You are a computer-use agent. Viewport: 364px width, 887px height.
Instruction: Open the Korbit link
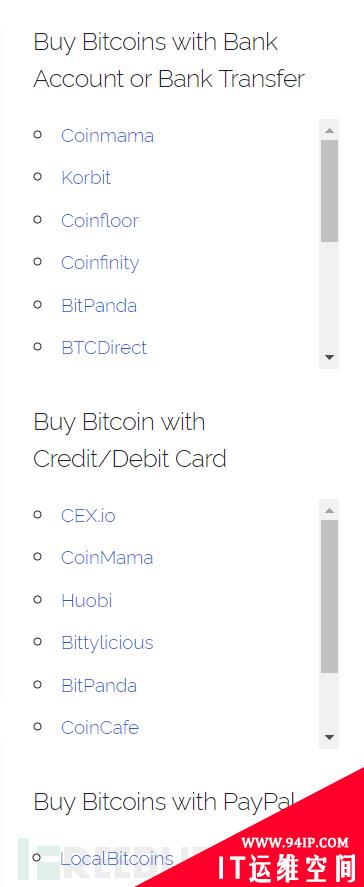(86, 178)
